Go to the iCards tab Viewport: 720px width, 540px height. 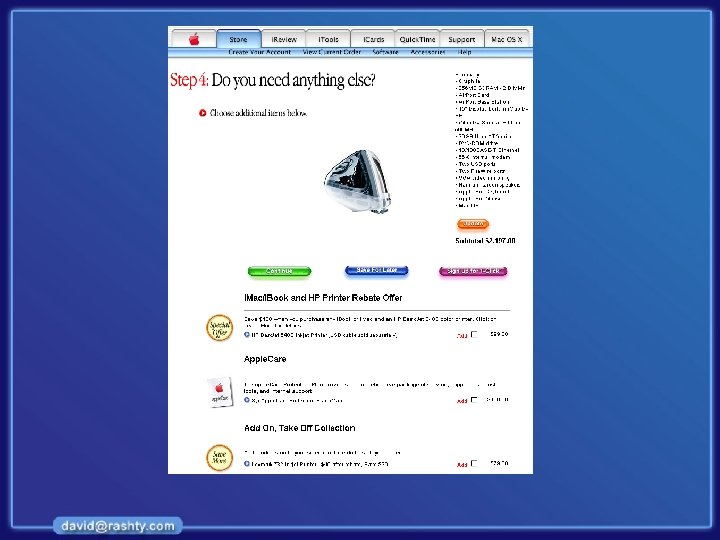[373, 39]
